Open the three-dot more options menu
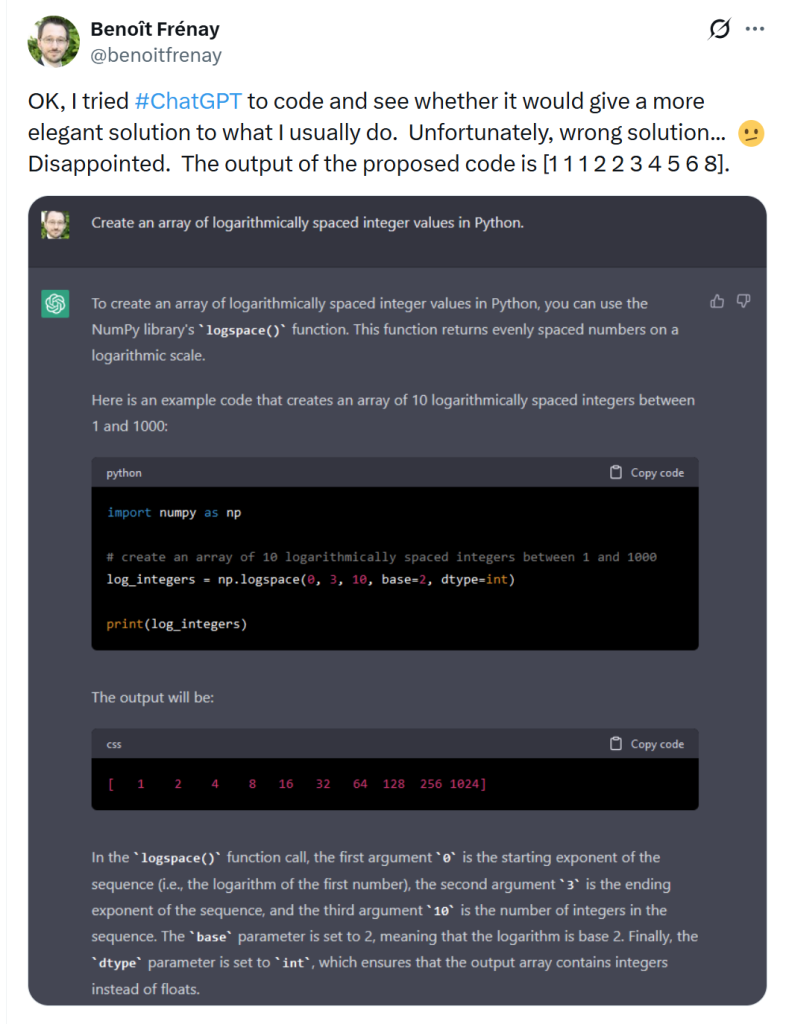Viewport: 786px width, 1024px height. [x=756, y=30]
